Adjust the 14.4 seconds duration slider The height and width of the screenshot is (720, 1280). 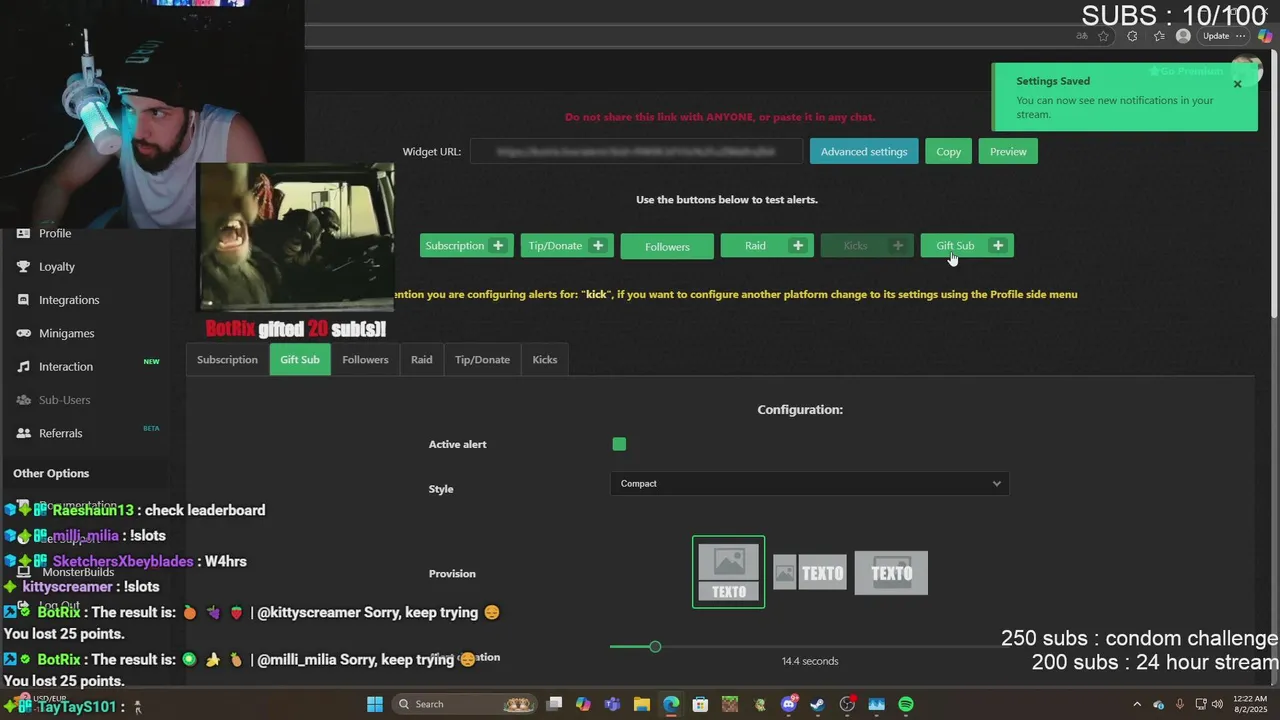pyautogui.click(x=655, y=647)
